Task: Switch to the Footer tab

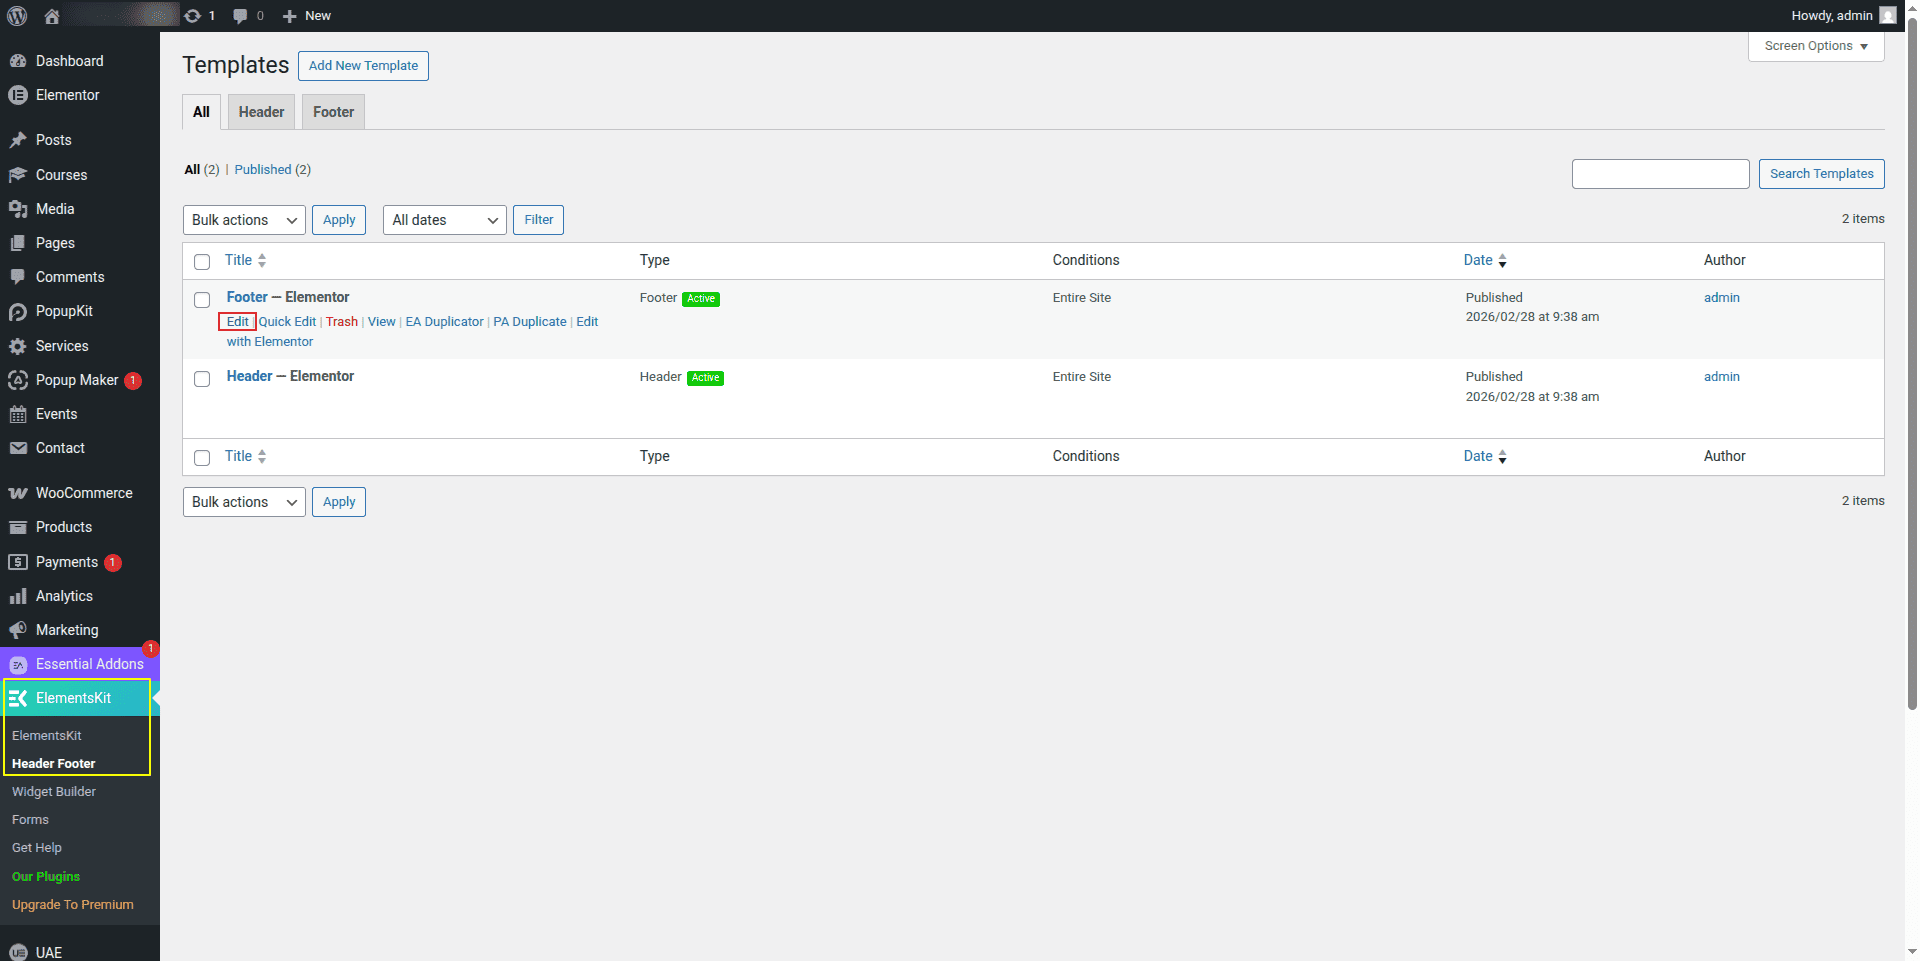Action: tap(333, 112)
